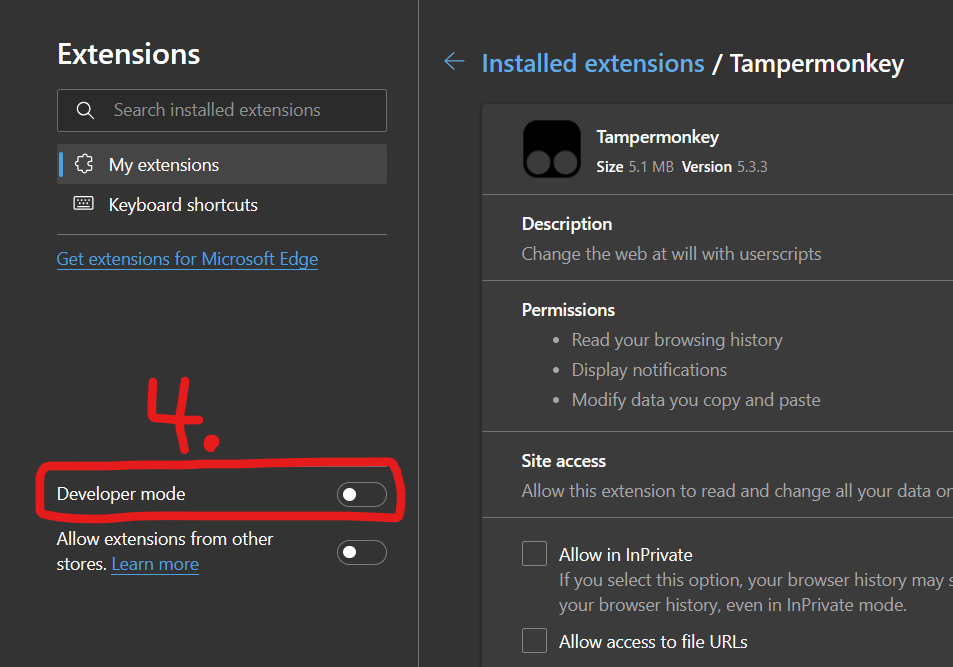Return to Installed extensions via breadcrumb
Image resolution: width=953 pixels, height=667 pixels.
point(592,62)
